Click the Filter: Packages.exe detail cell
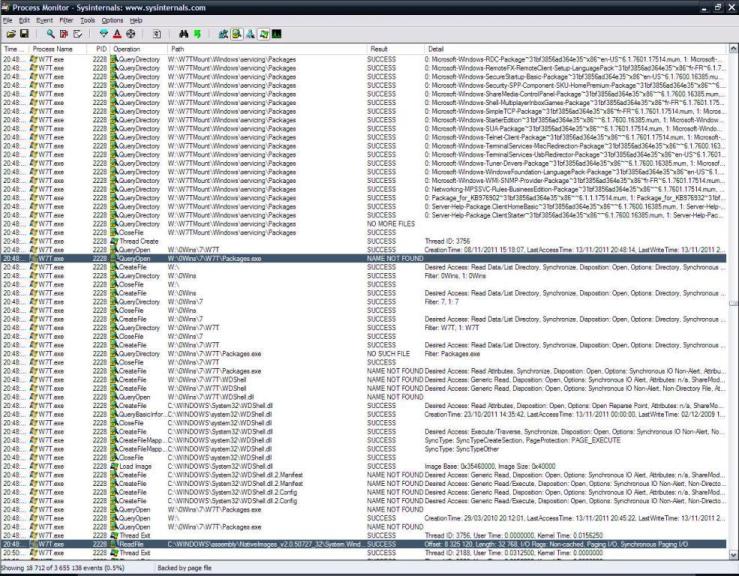The image size is (739, 576). point(452,354)
